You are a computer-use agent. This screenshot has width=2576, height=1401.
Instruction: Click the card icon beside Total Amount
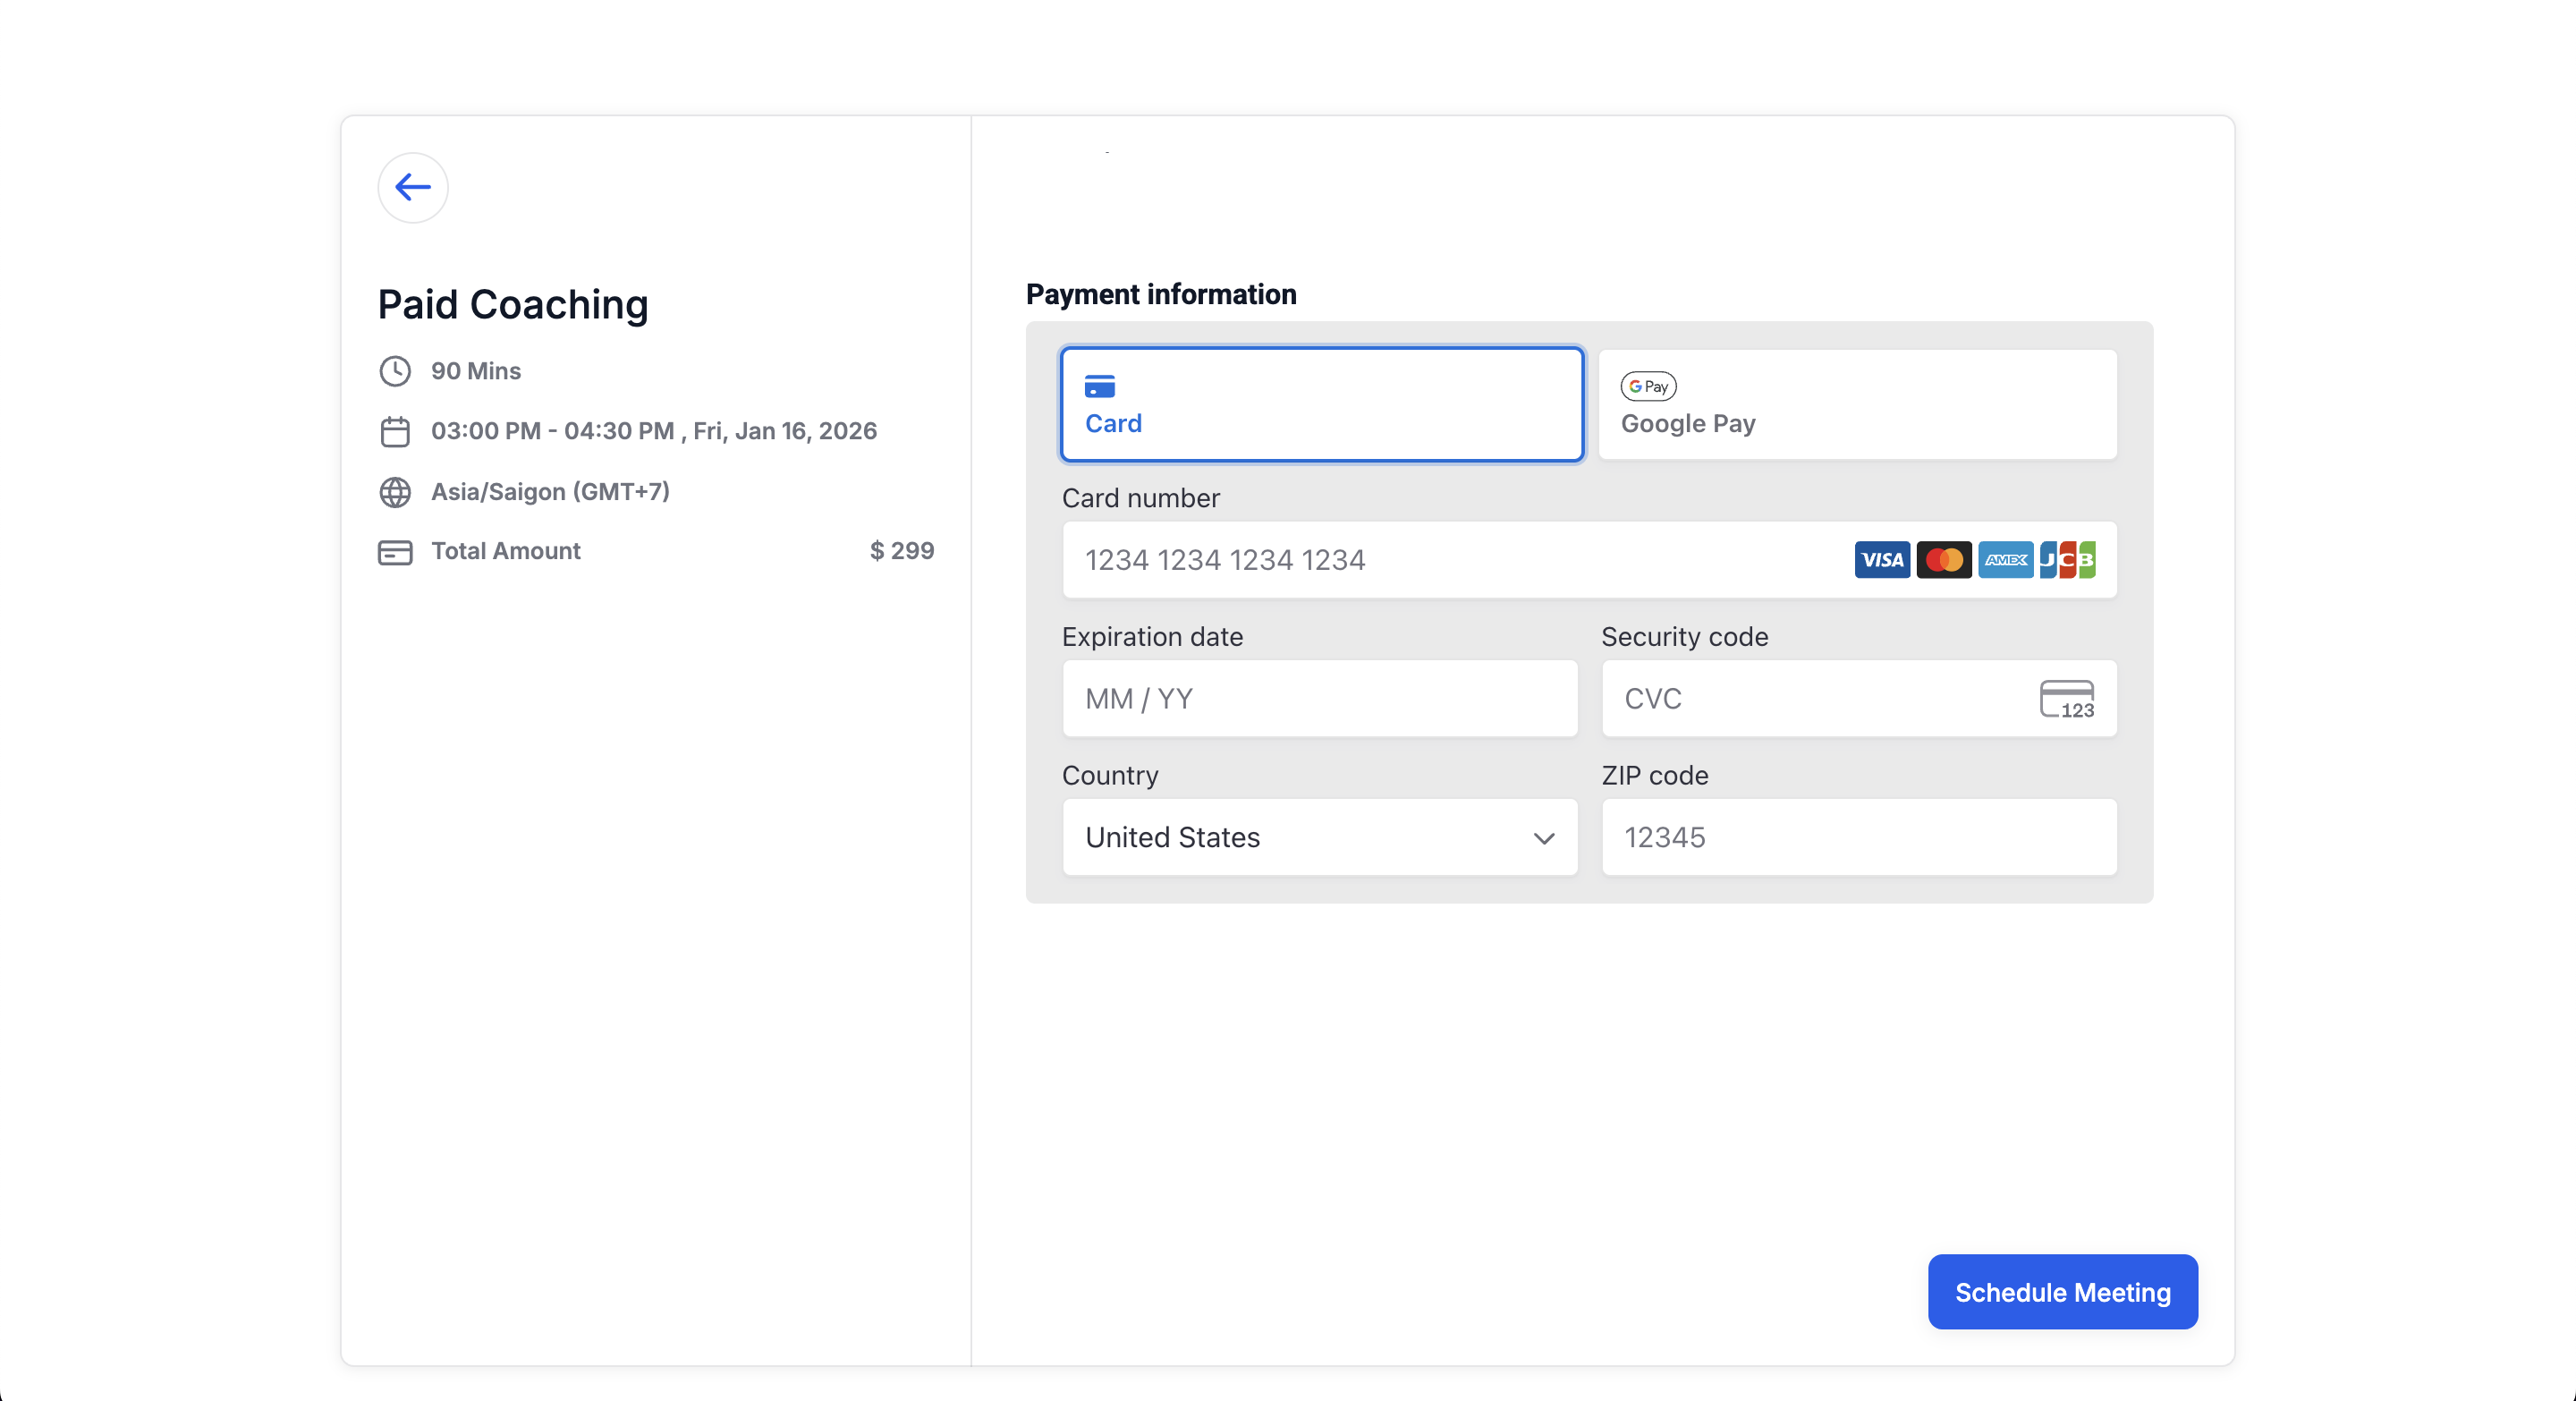coord(395,552)
